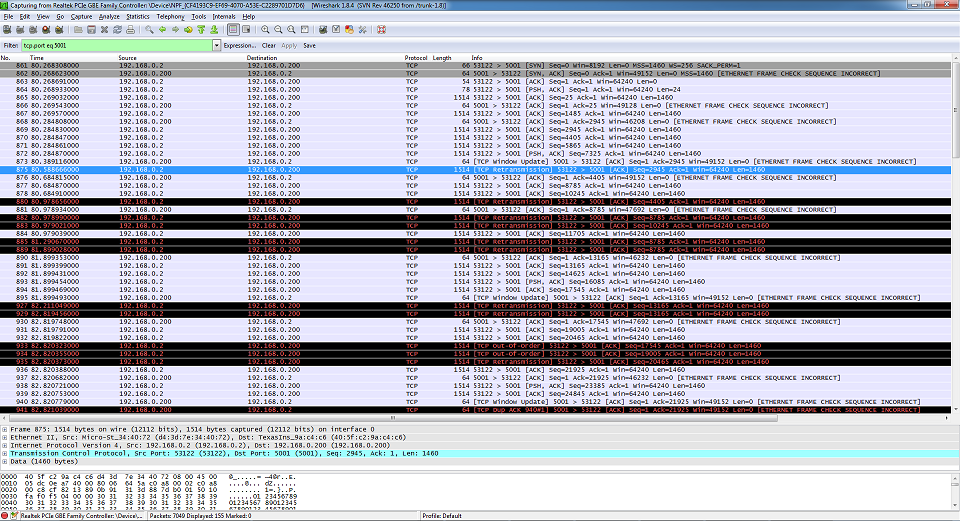This screenshot has width=960, height=521.
Task: Jump to the last packet
Action: pyautogui.click(x=214, y=29)
